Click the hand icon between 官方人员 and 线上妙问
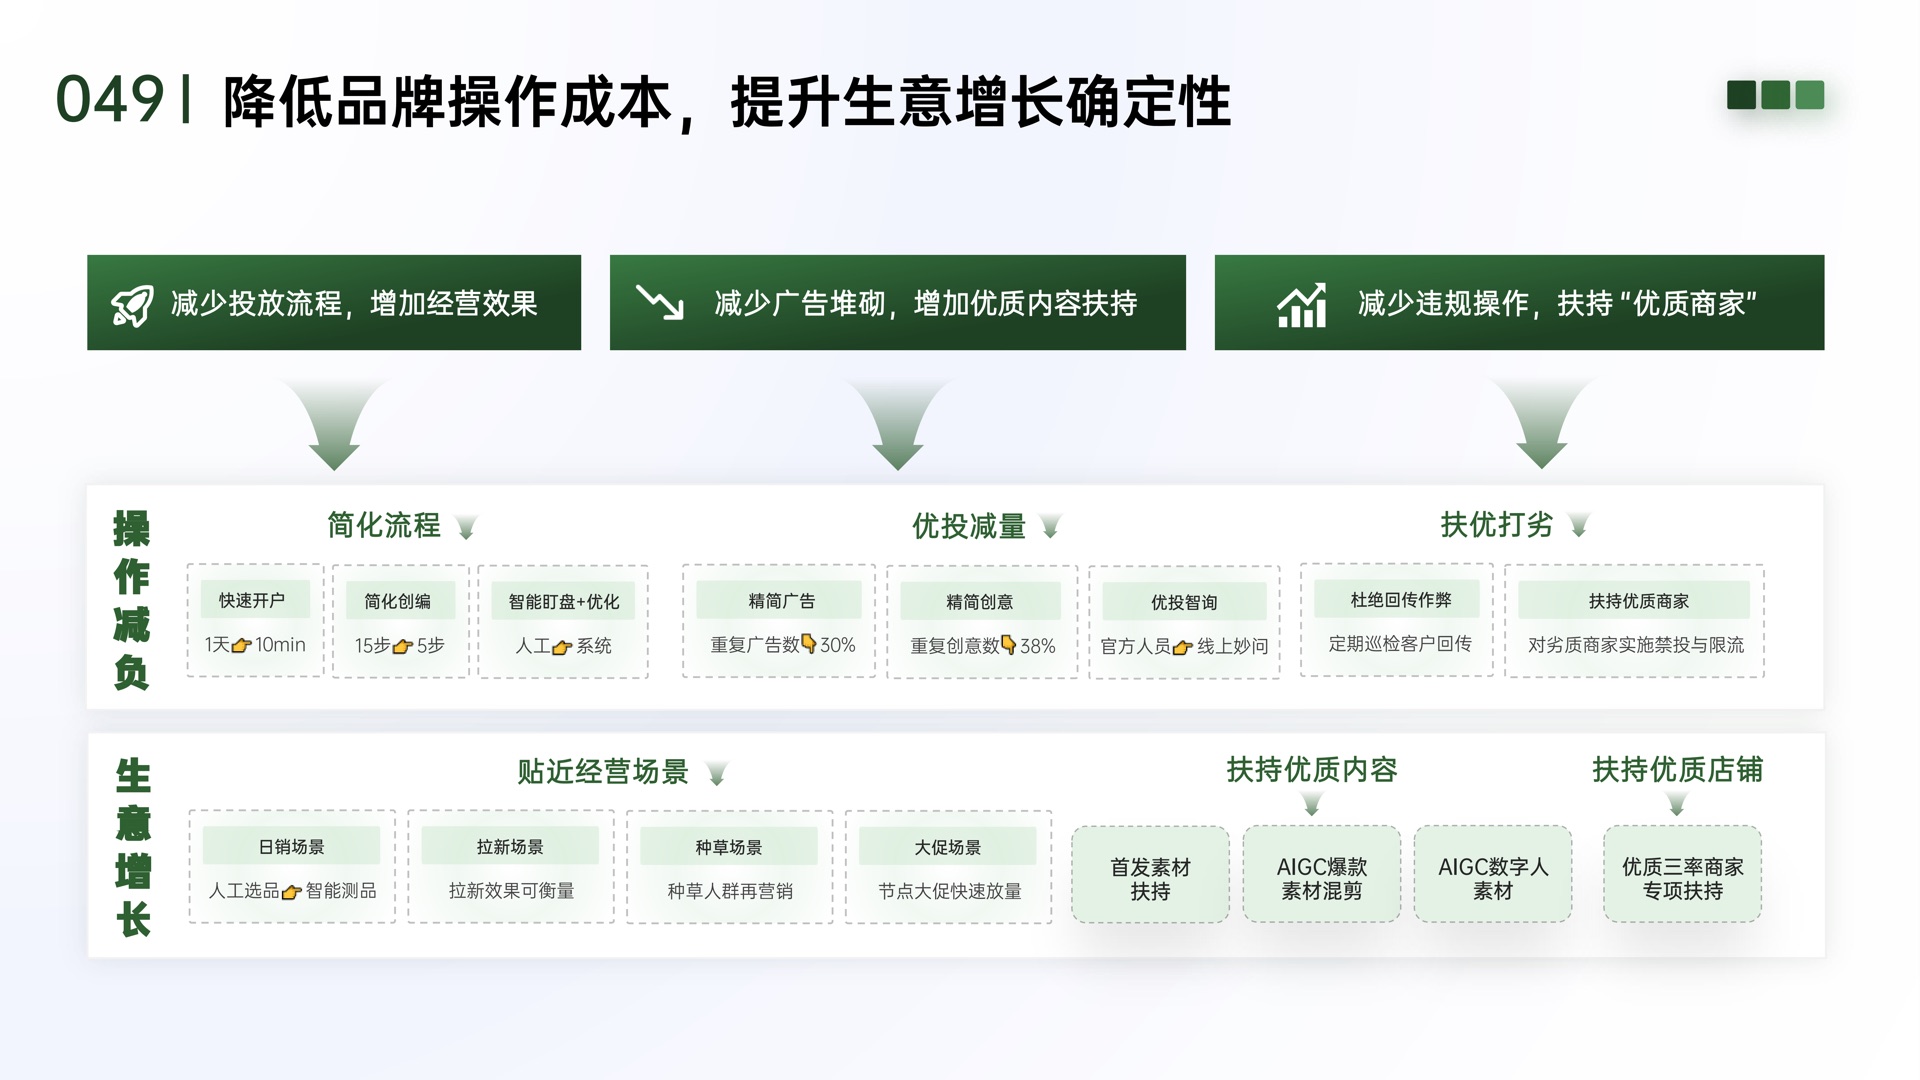This screenshot has width=1920, height=1080. [x=1183, y=647]
